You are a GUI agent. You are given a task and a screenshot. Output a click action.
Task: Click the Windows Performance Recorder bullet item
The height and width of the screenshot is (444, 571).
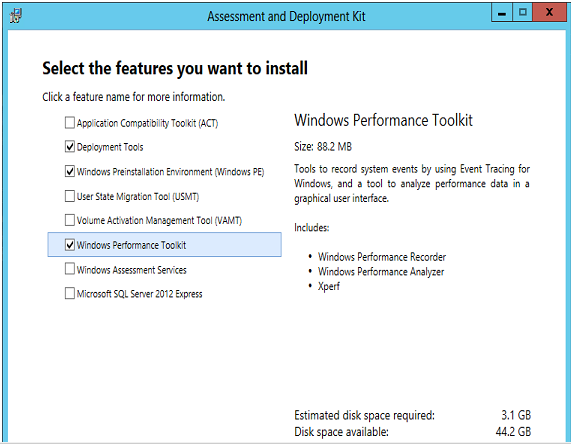point(382,257)
